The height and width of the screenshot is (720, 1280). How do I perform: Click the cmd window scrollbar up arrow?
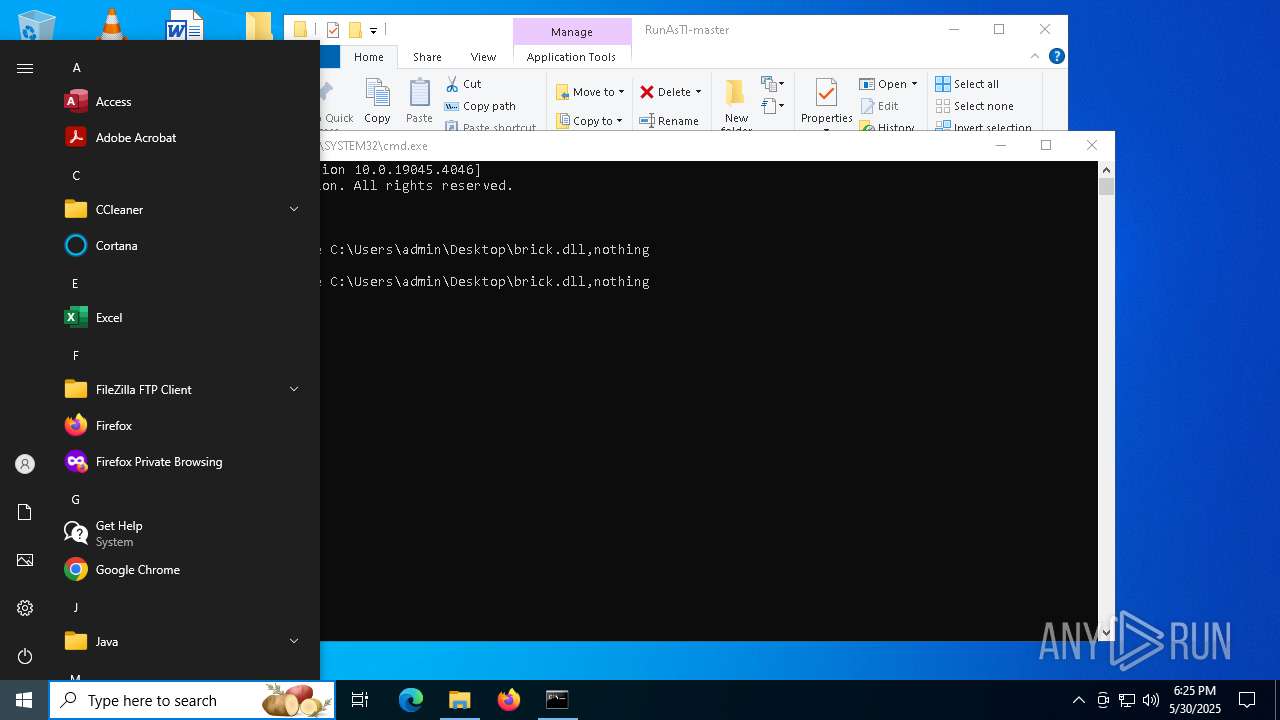(x=1106, y=170)
